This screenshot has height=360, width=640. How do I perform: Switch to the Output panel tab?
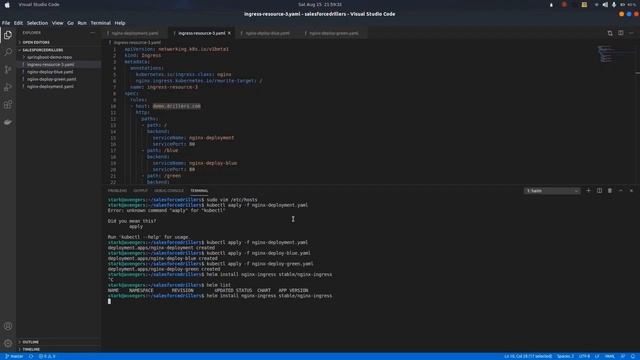tap(140, 191)
